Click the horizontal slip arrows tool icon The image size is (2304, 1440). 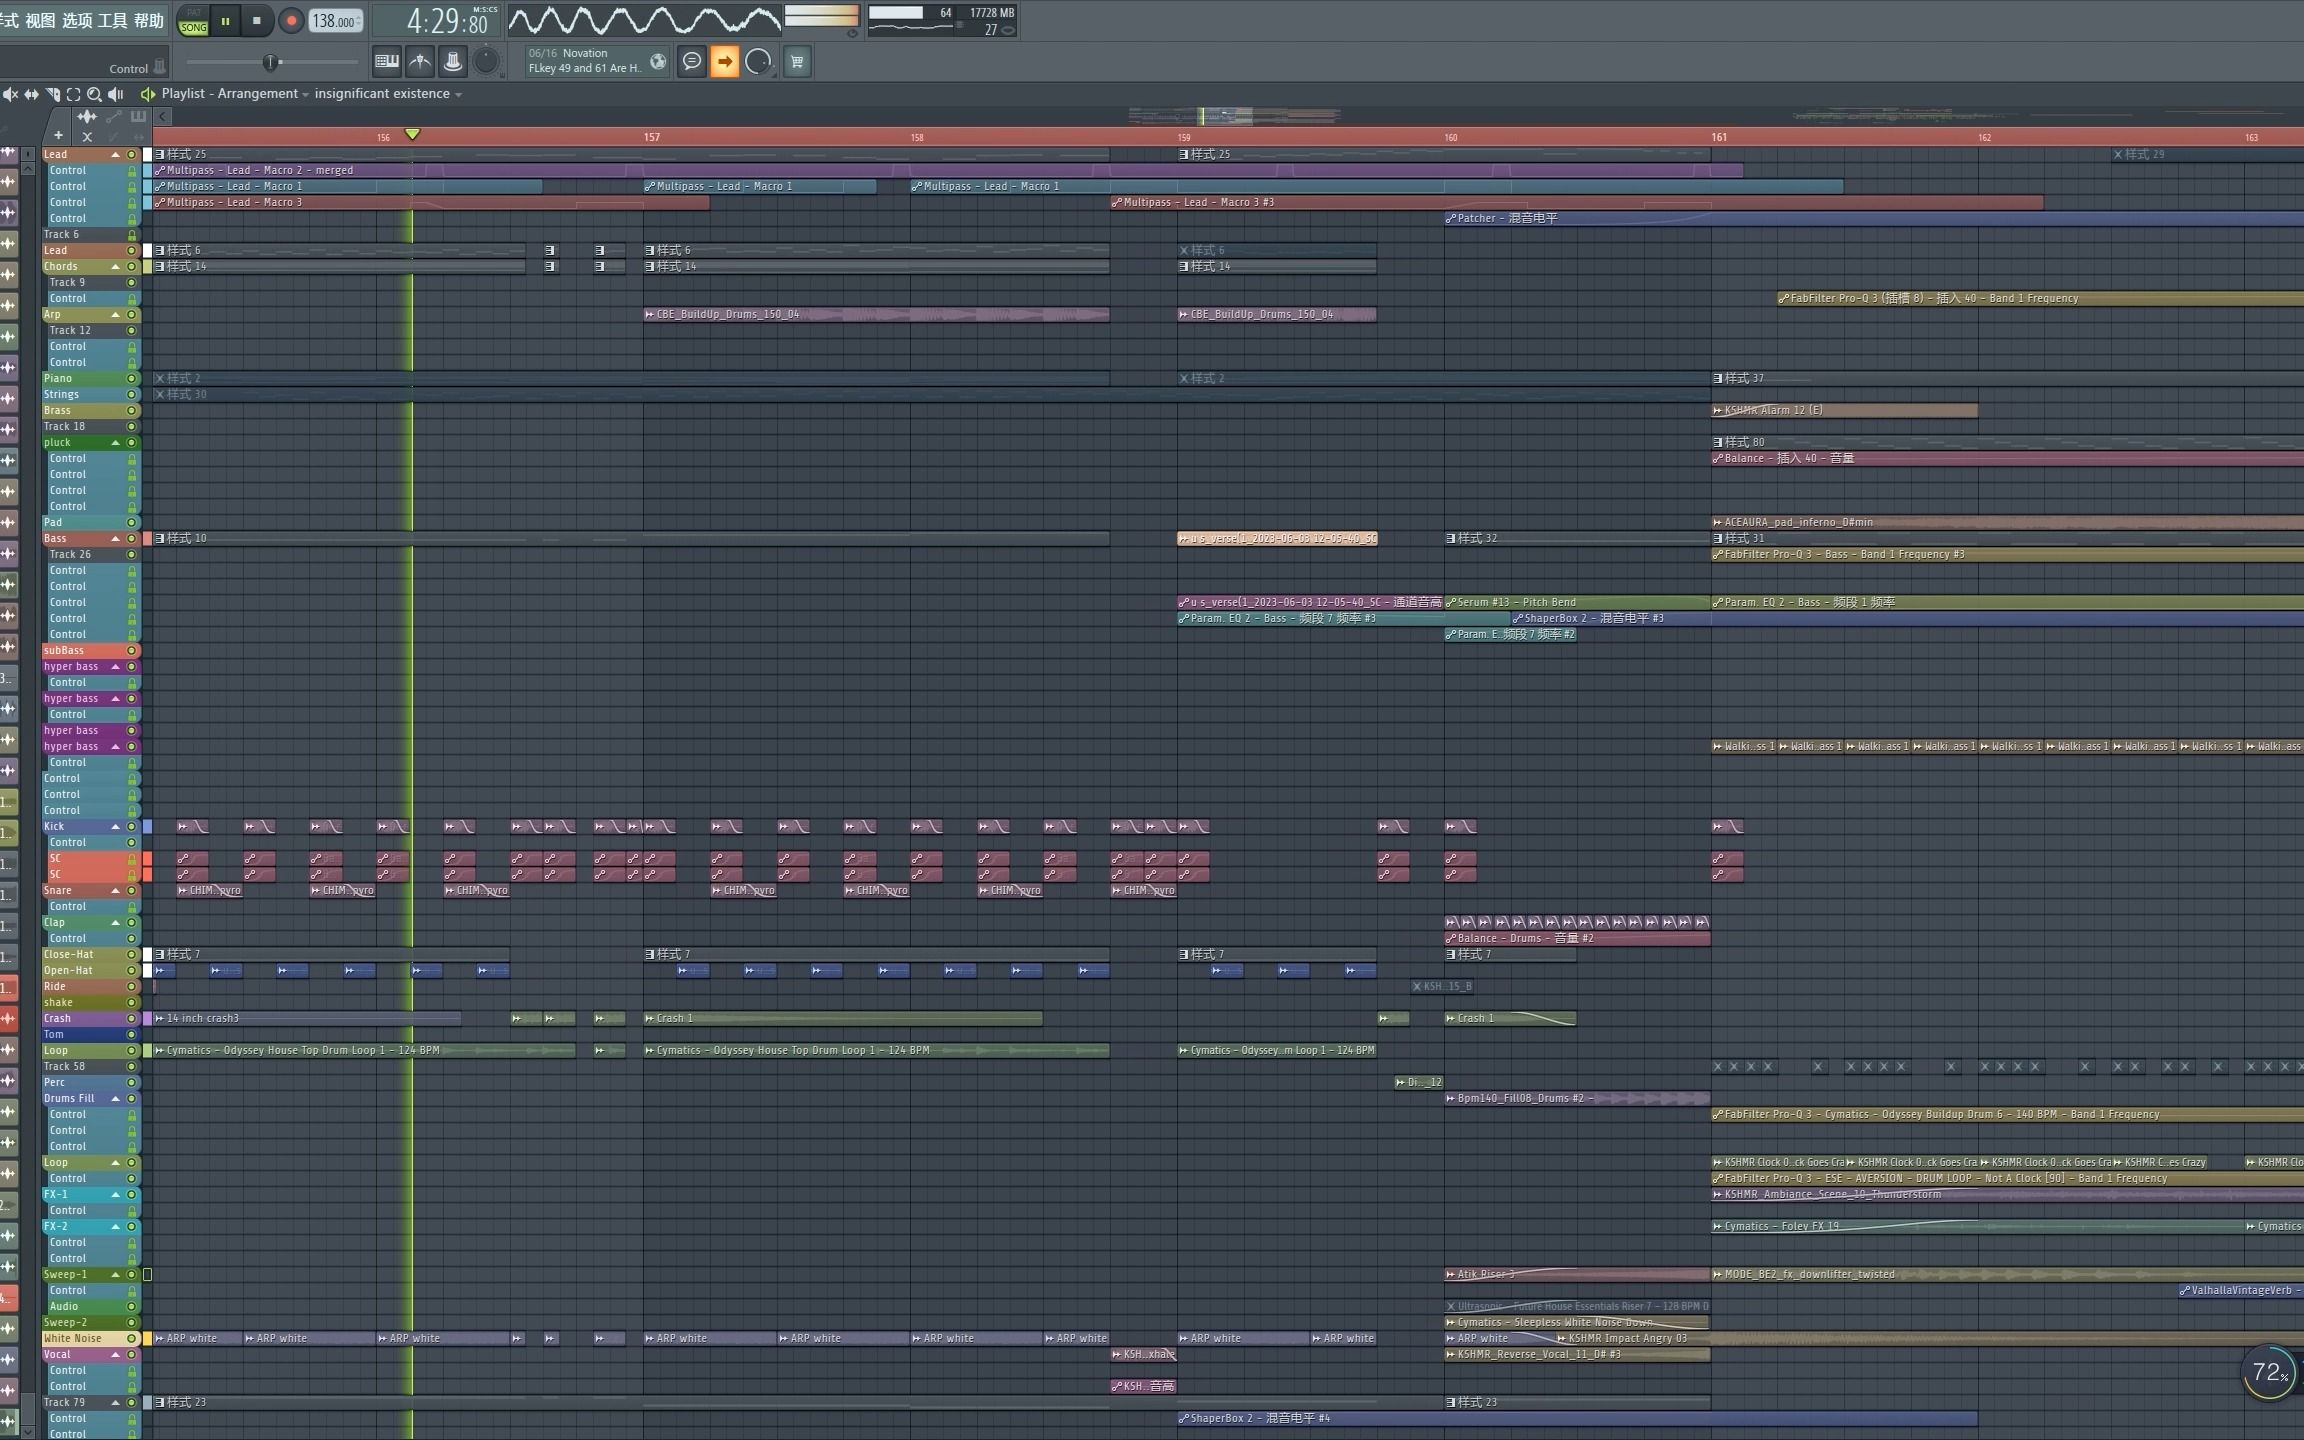pos(31,94)
